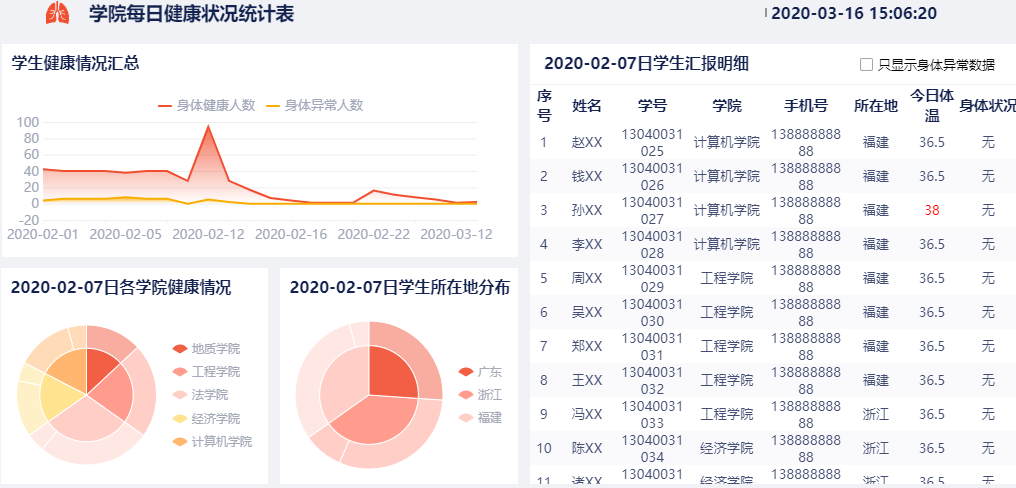Viewport: 1016px width, 488px height.
Task: Click 浙江 location in 冯XX row
Action: click(875, 414)
